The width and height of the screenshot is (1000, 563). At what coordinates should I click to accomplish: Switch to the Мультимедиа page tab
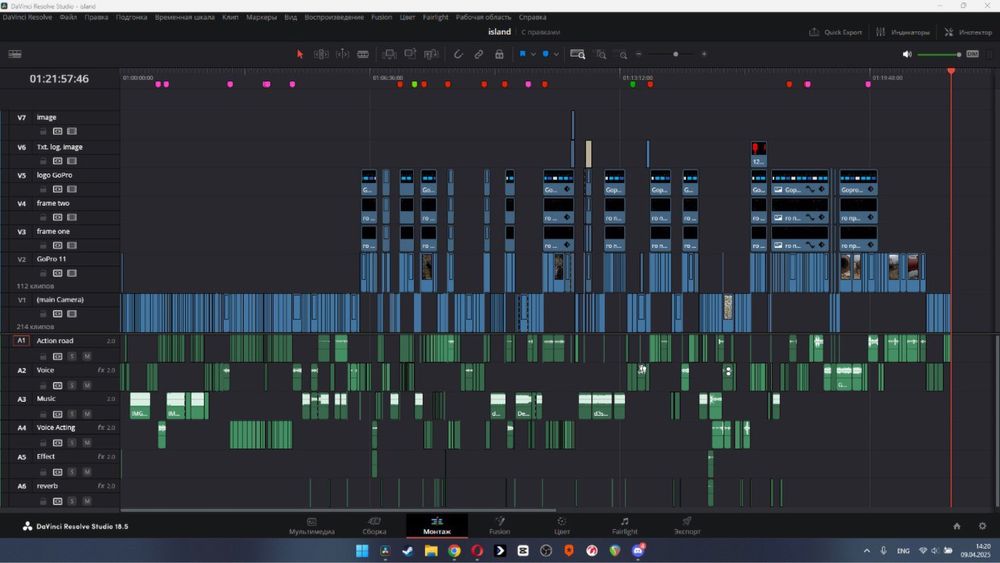(x=312, y=526)
